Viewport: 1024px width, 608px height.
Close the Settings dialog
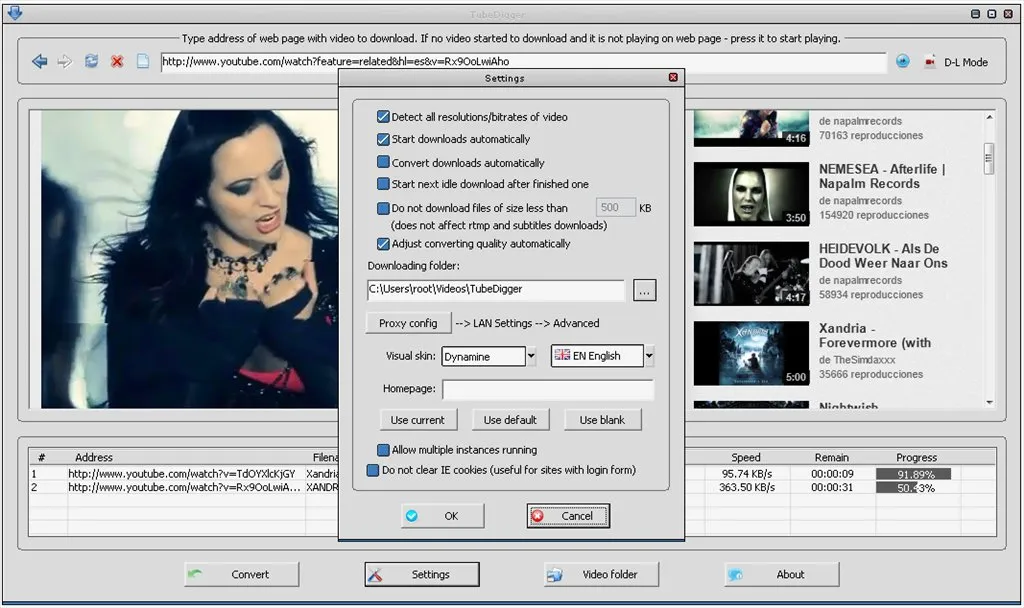[x=673, y=78]
